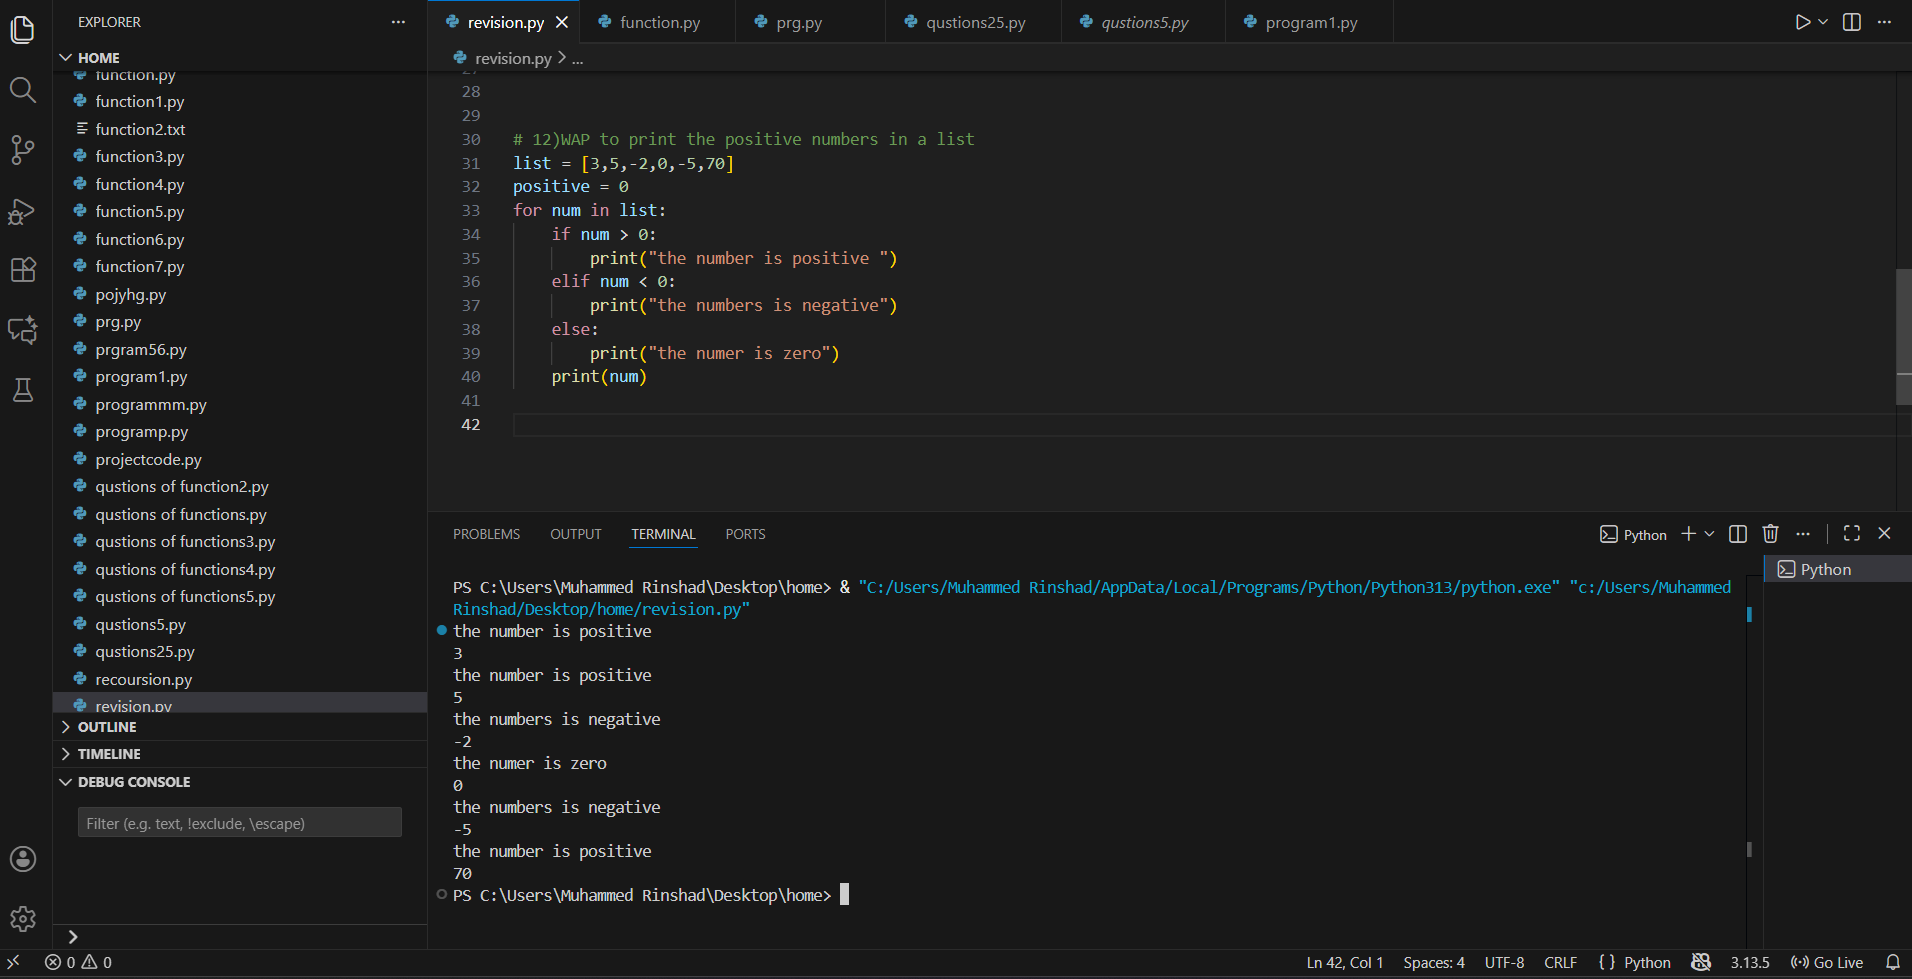Kill the active terminal with the trash icon
Screen dimensions: 1912x979
[x=1769, y=533]
